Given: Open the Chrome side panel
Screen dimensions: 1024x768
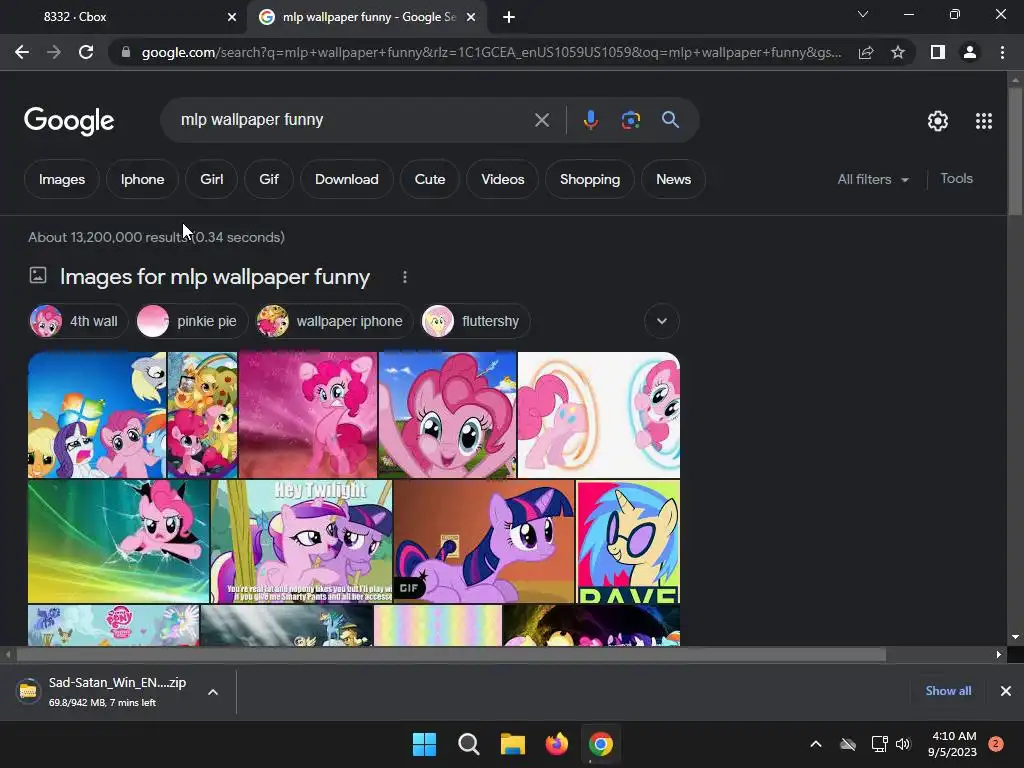Looking at the screenshot, I should pyautogui.click(x=938, y=52).
